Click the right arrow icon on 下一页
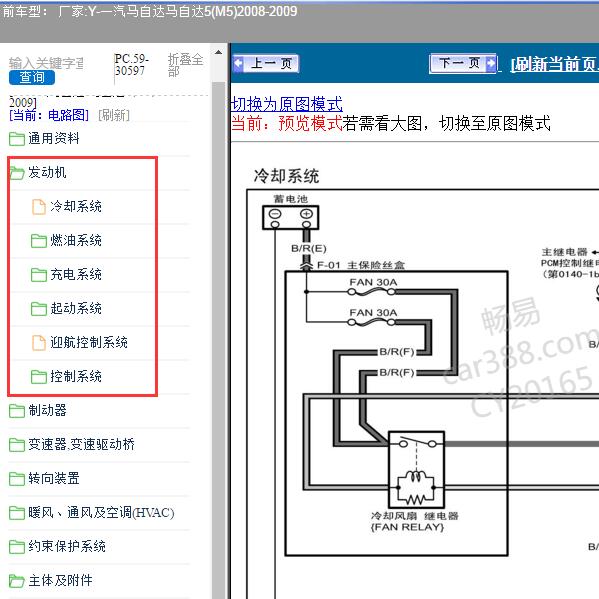Screen dimensions: 599x599 pos(491,63)
